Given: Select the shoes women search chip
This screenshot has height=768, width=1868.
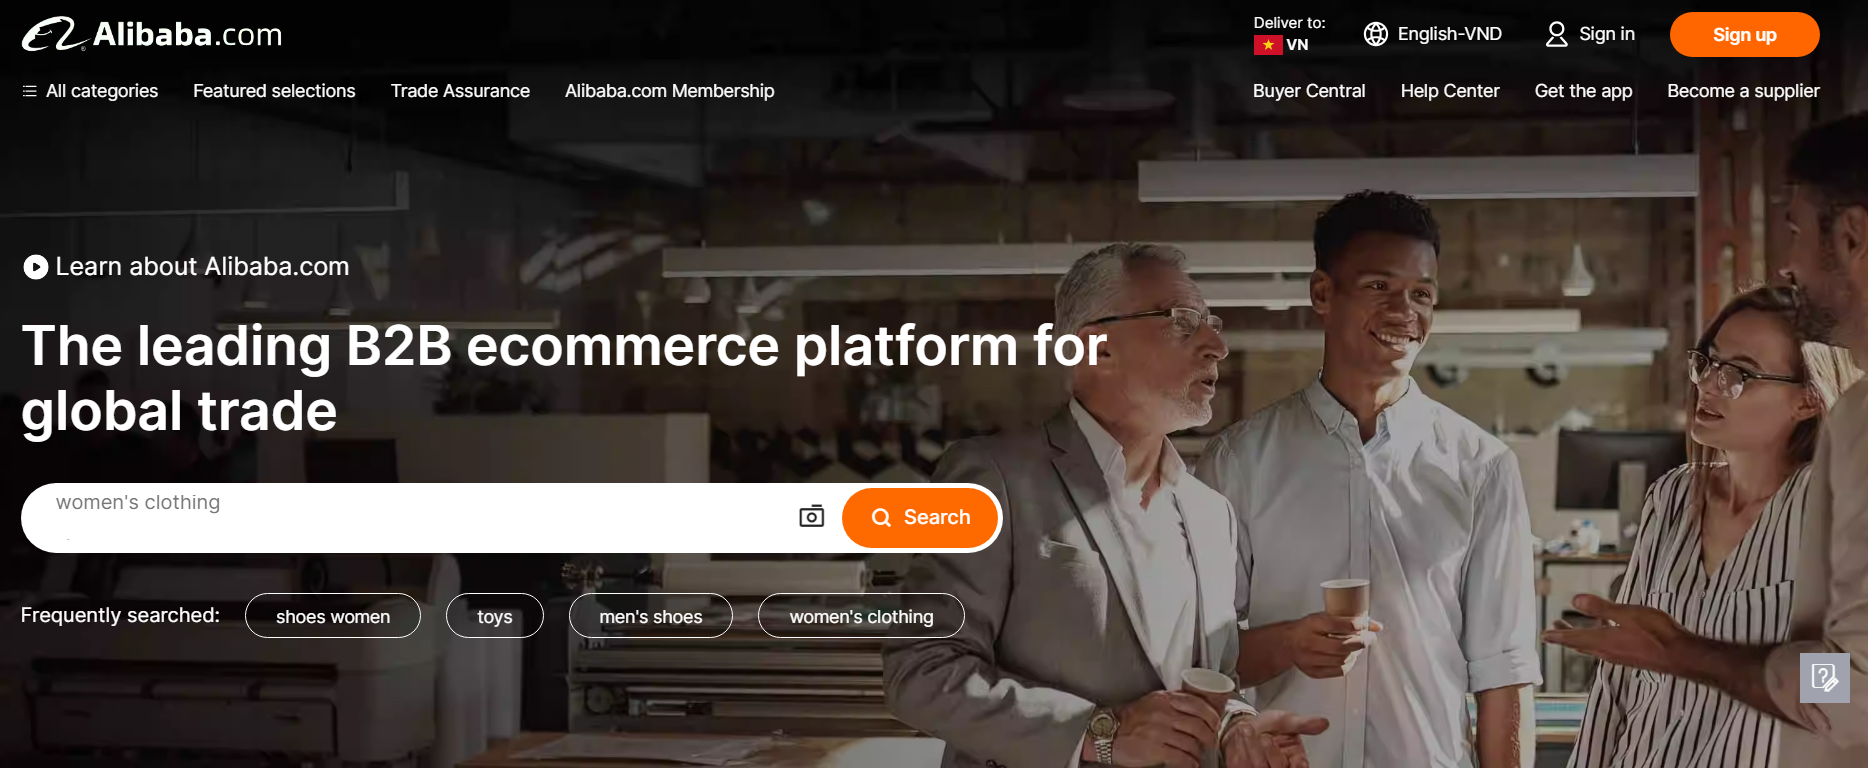Looking at the screenshot, I should click(333, 616).
